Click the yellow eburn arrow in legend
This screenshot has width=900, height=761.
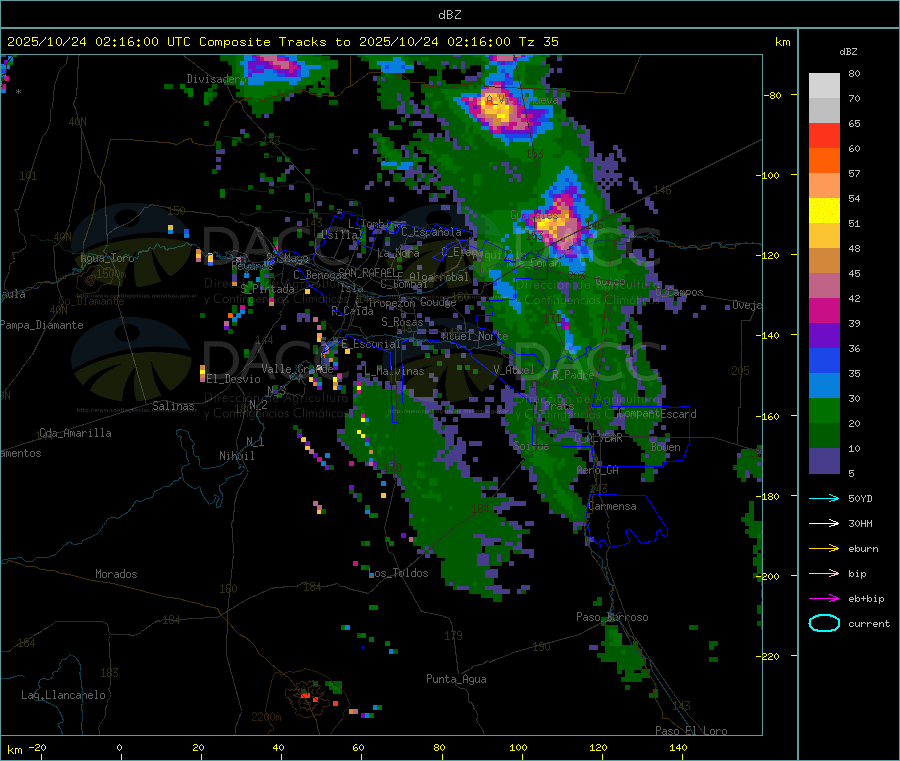coord(824,549)
